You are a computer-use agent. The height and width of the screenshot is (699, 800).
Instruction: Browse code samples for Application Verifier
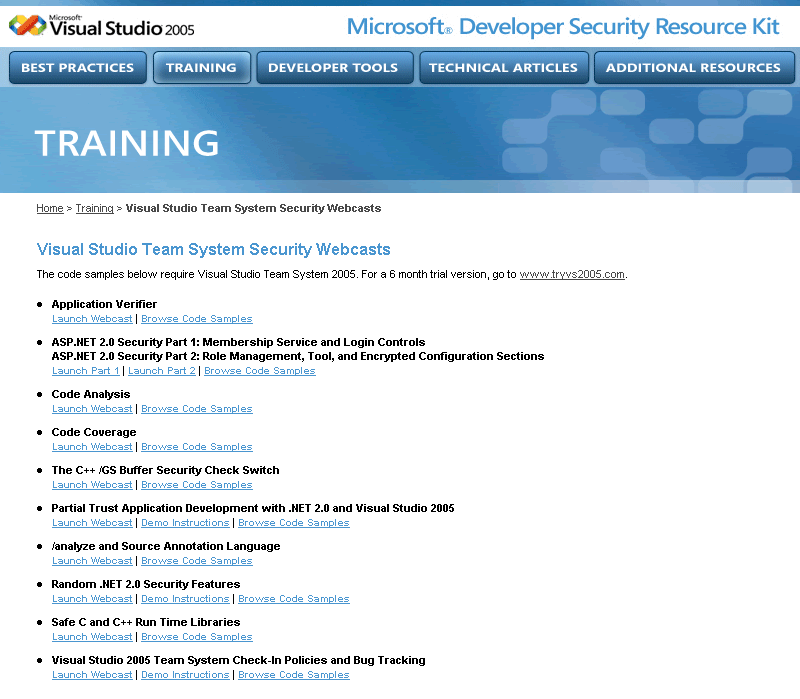pyautogui.click(x=197, y=319)
